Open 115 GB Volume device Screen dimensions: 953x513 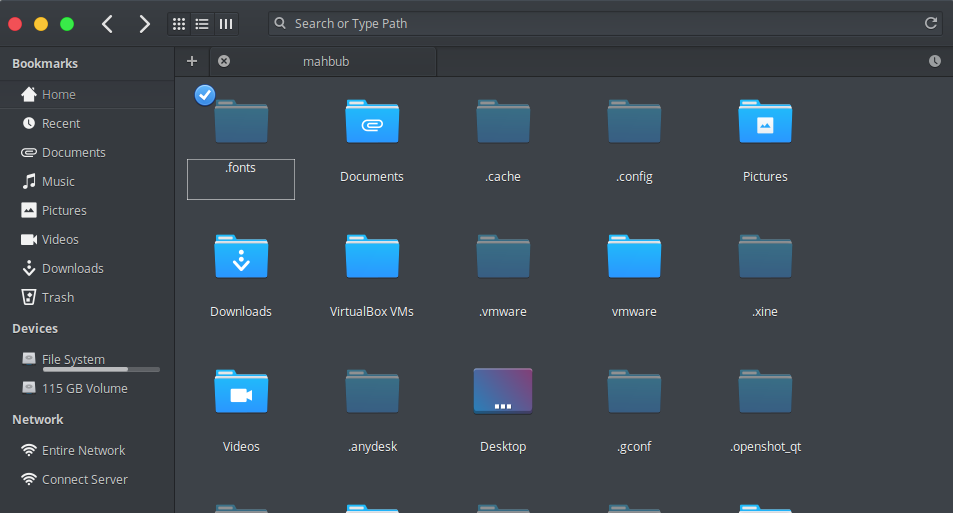pos(88,388)
